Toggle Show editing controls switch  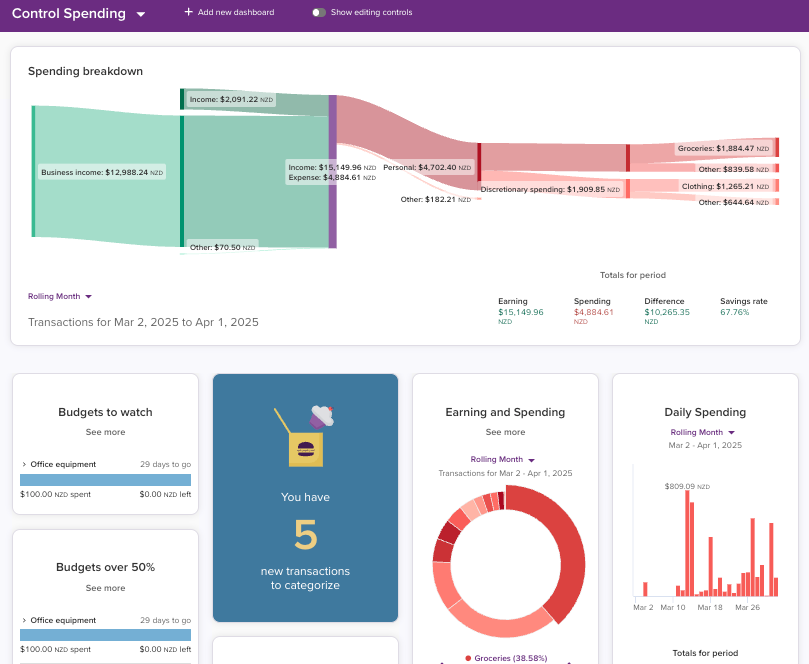pyautogui.click(x=319, y=12)
